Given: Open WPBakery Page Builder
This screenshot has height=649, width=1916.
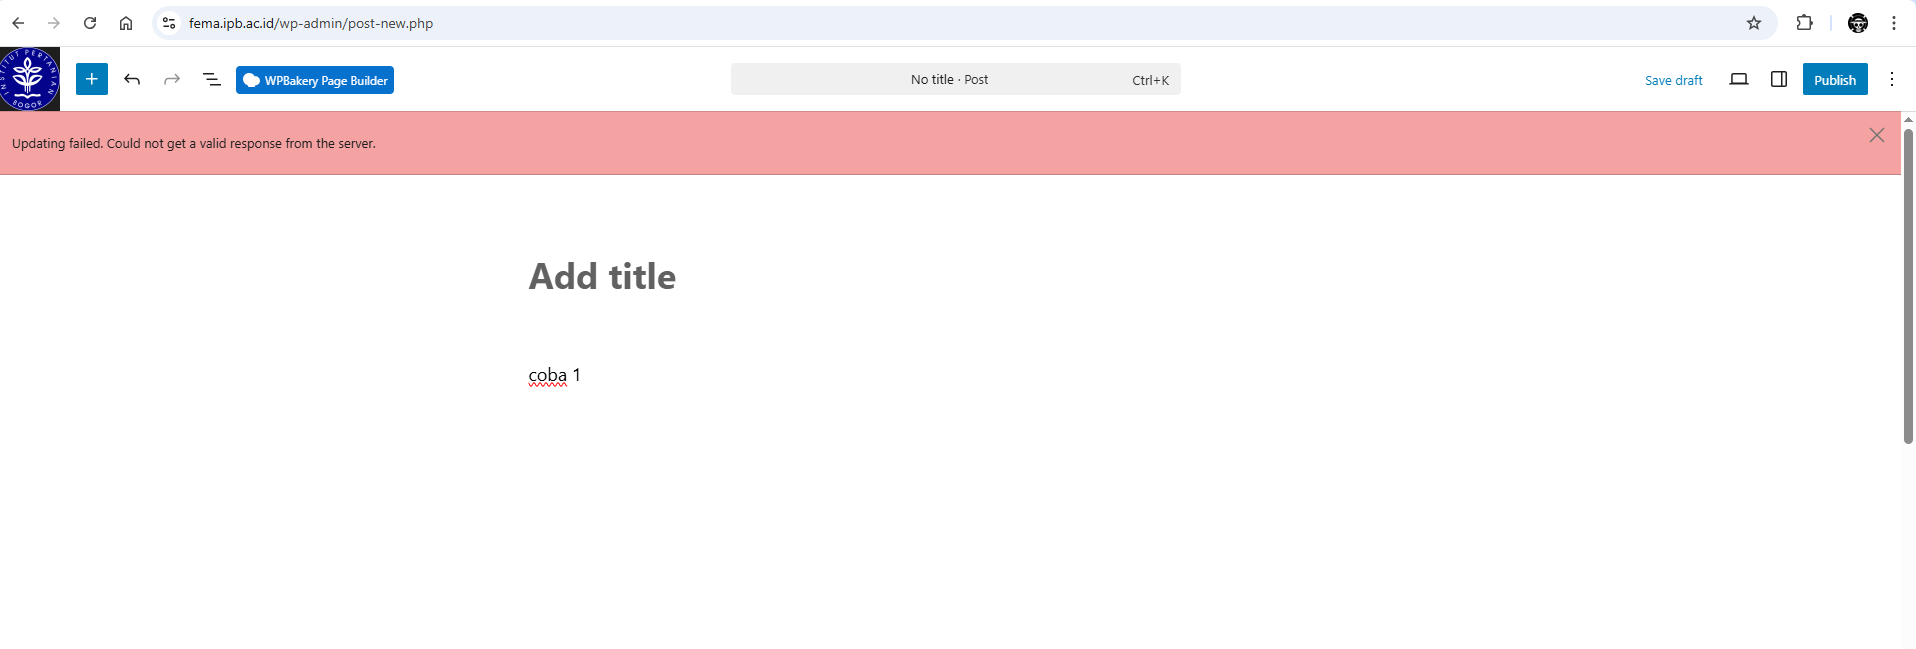Looking at the screenshot, I should click(315, 80).
